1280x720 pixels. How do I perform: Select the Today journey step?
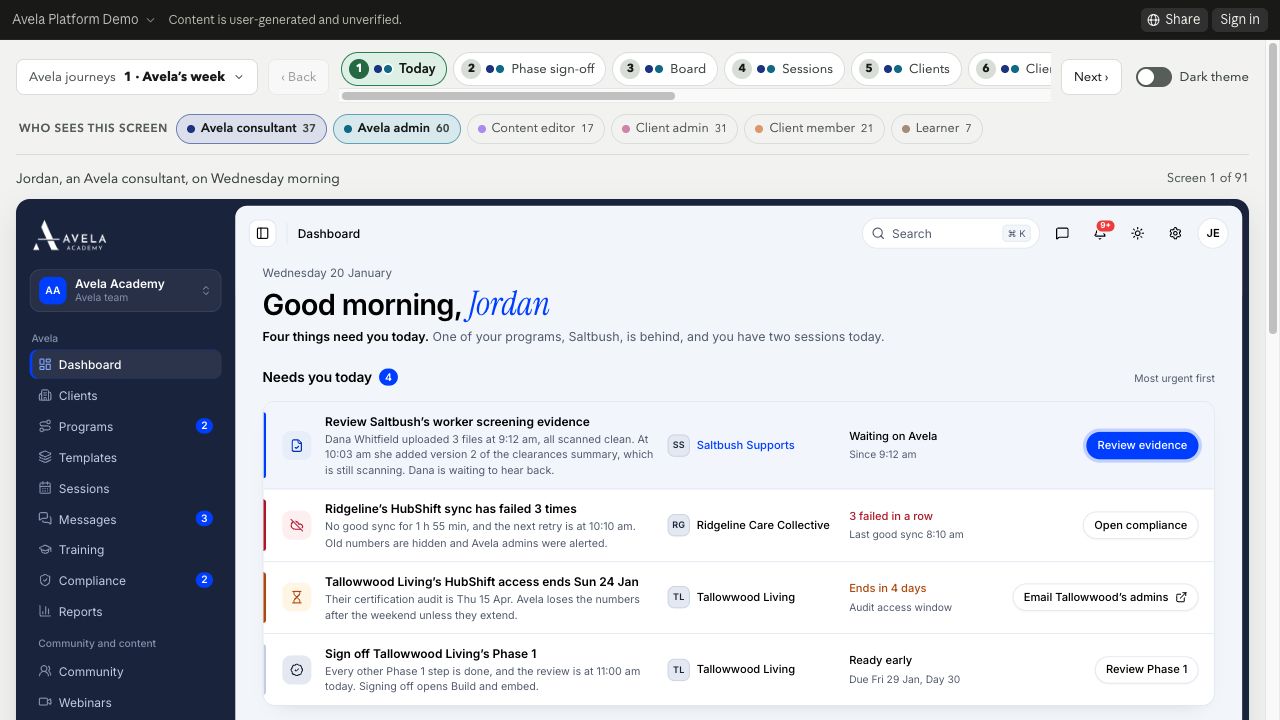pyautogui.click(x=394, y=69)
